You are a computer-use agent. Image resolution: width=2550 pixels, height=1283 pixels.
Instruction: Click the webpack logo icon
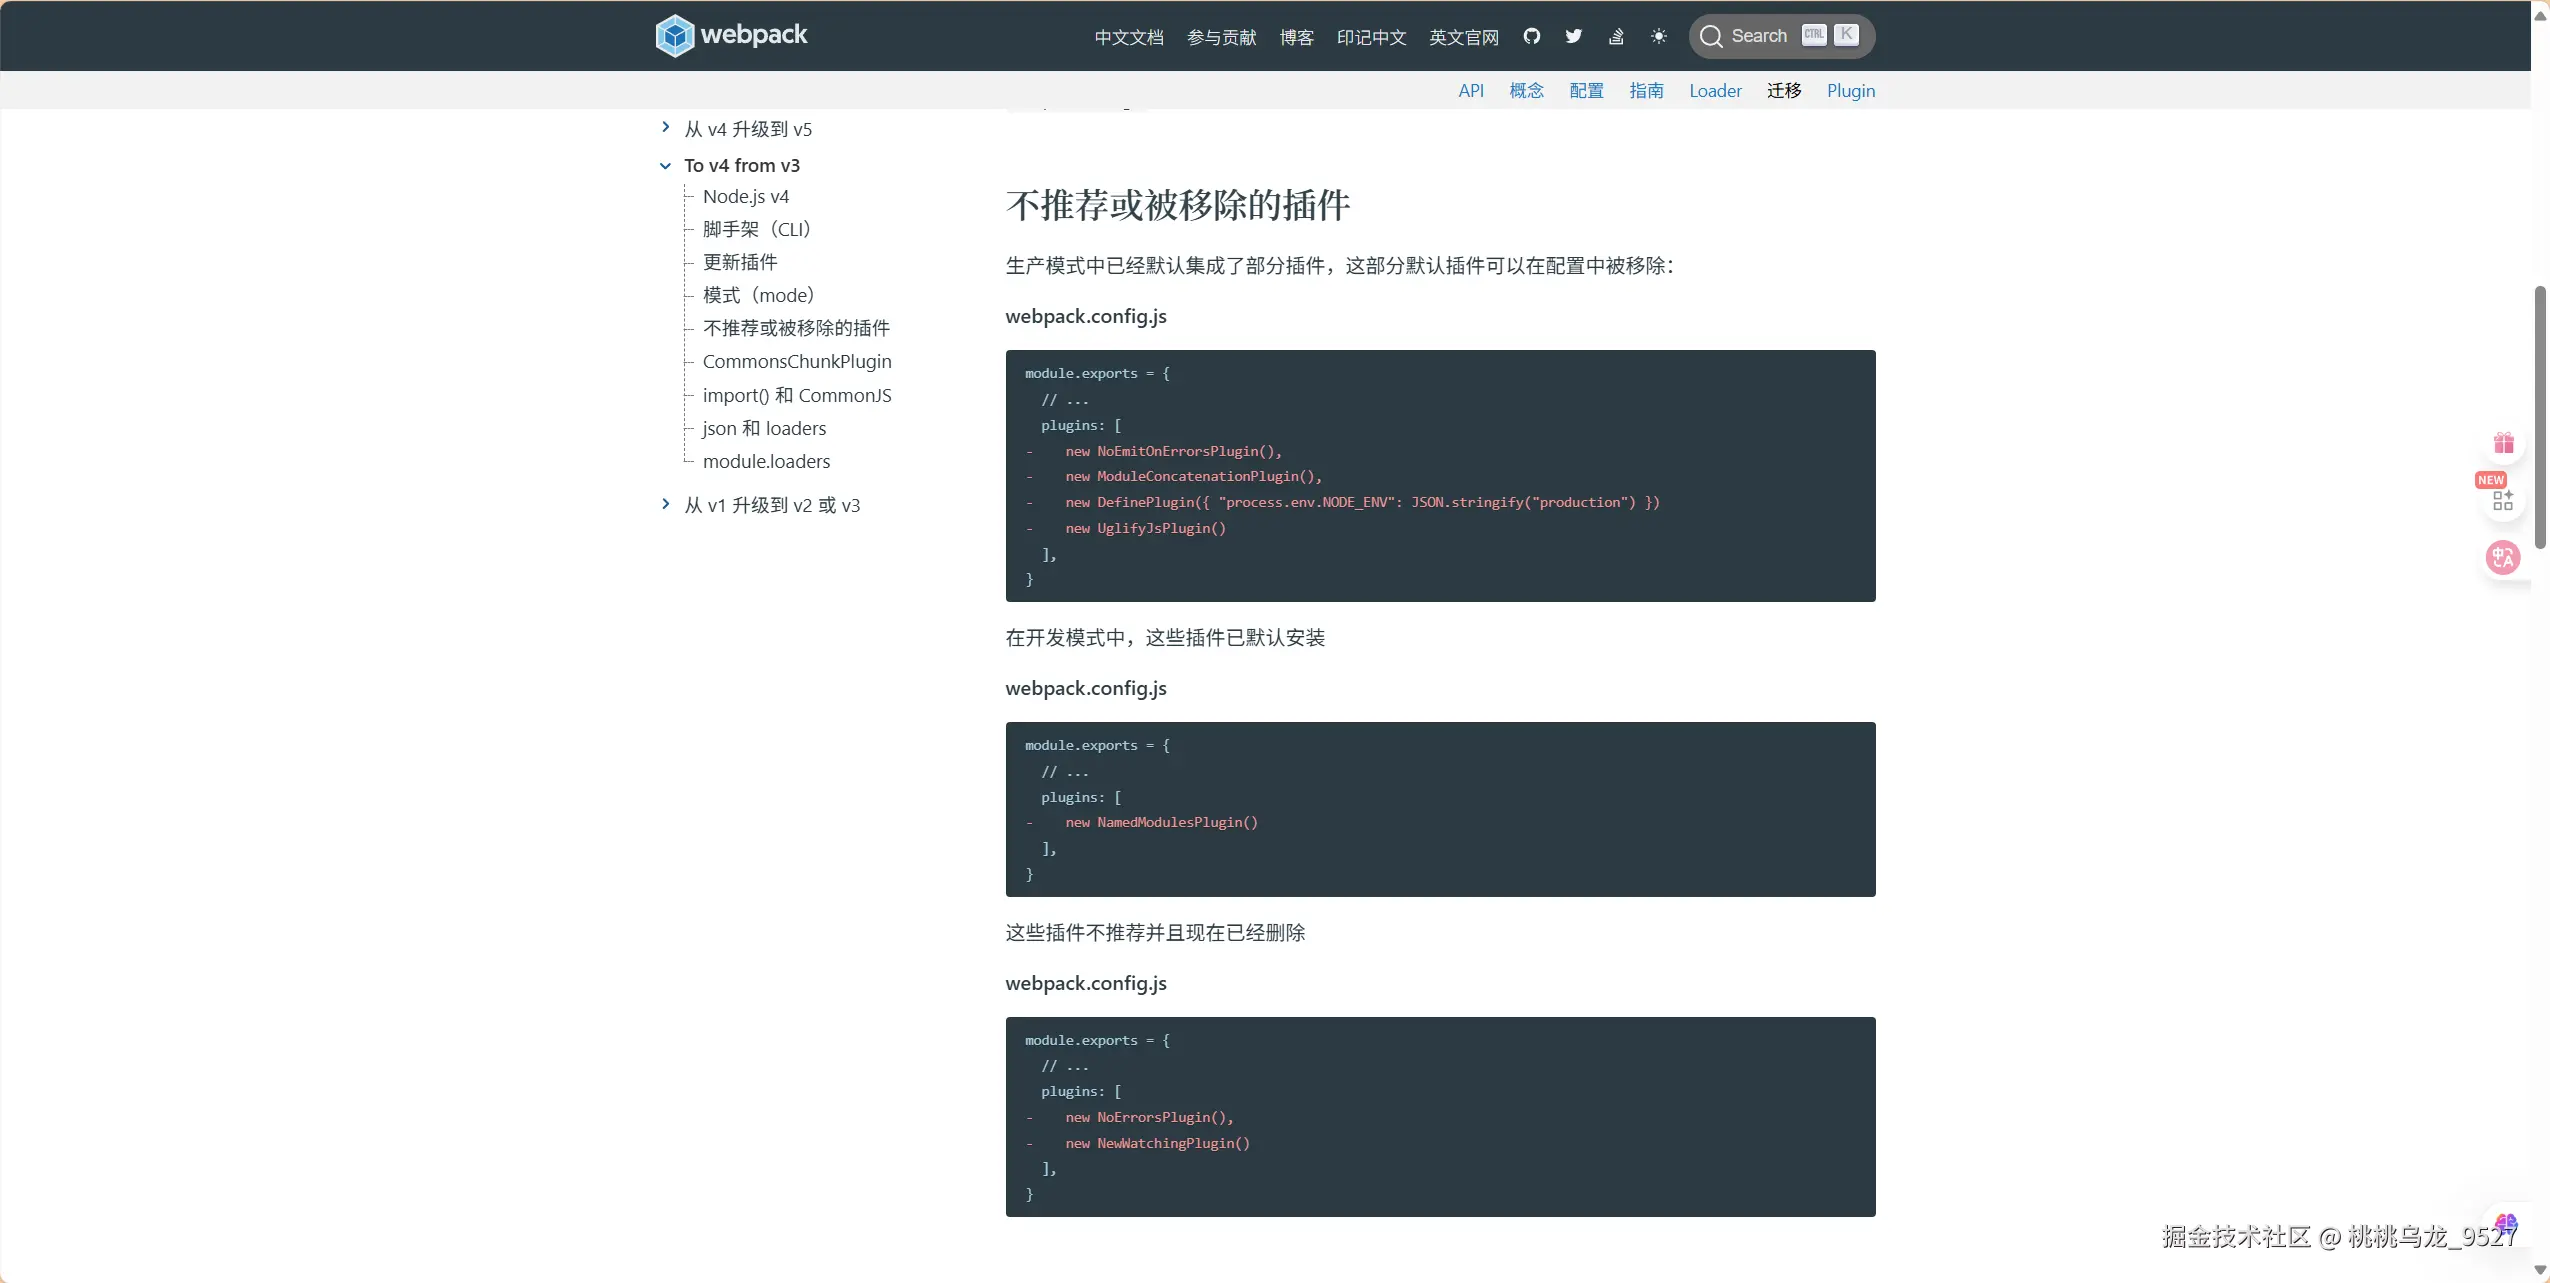pos(674,36)
